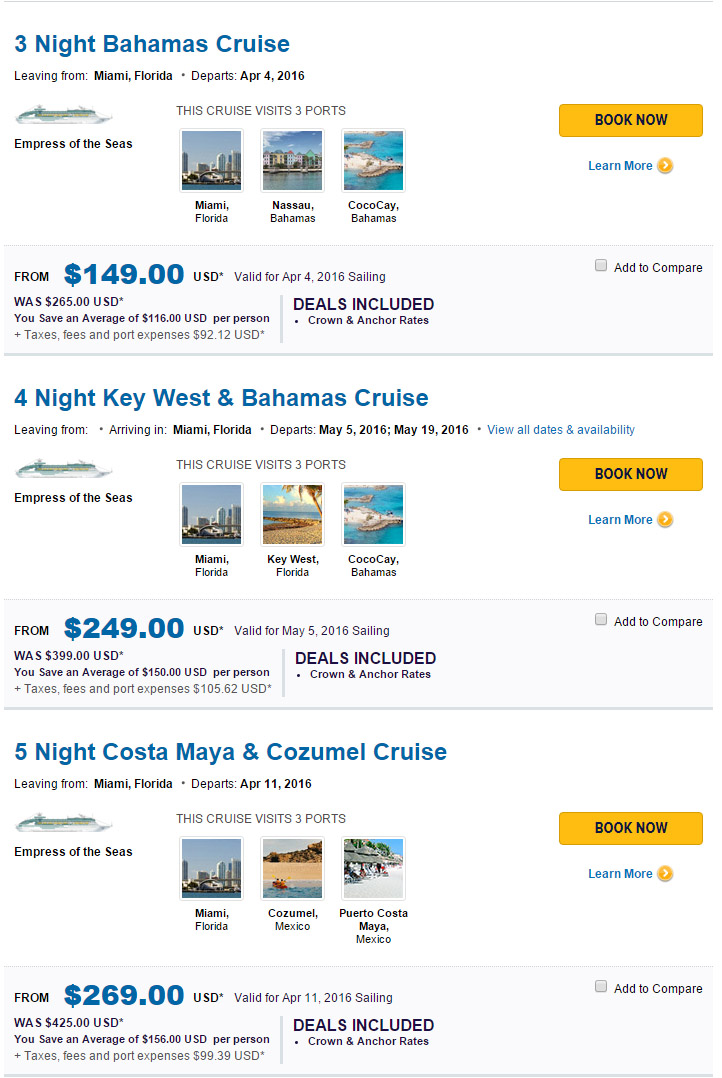Click the orange arrow icon beside the first Learn More

665,166
